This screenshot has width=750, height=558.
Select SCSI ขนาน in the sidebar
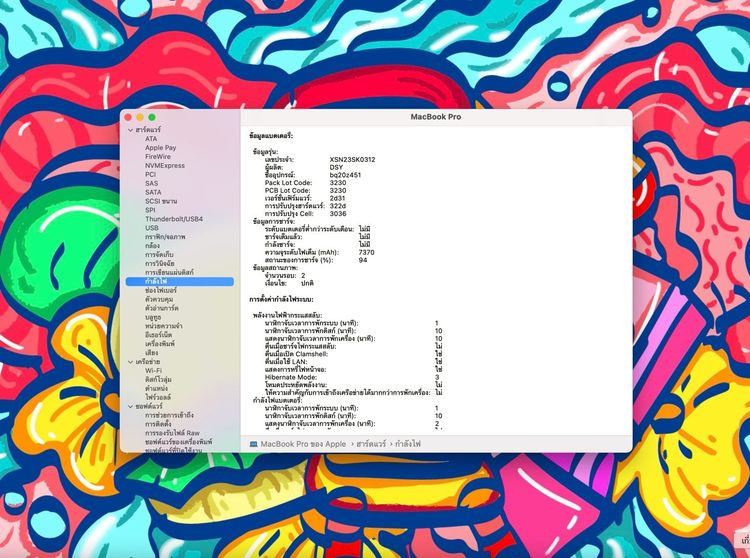point(161,201)
